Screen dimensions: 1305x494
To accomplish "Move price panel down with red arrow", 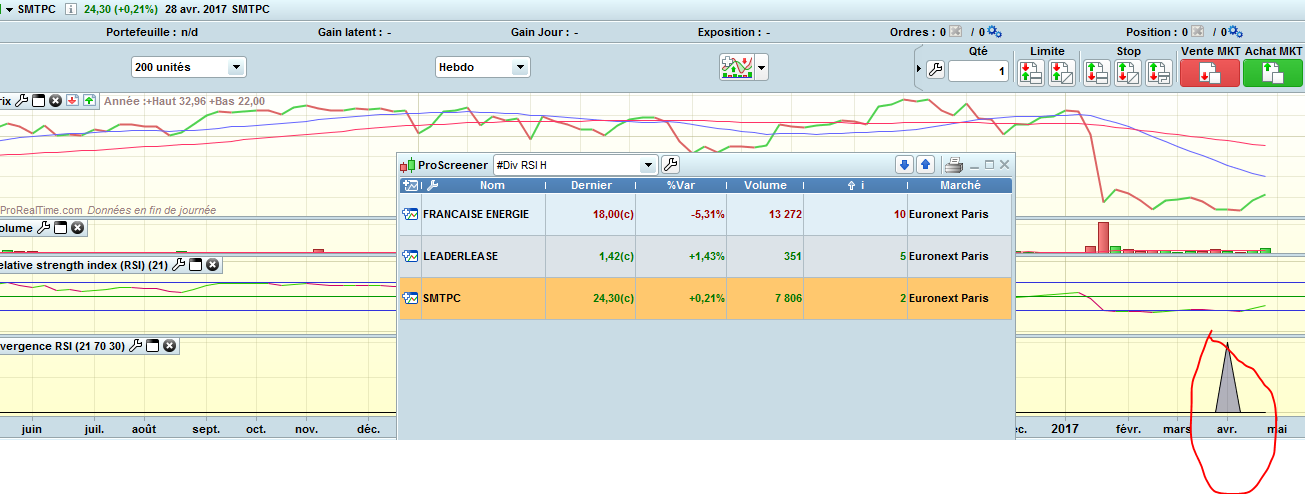I will 73,100.
